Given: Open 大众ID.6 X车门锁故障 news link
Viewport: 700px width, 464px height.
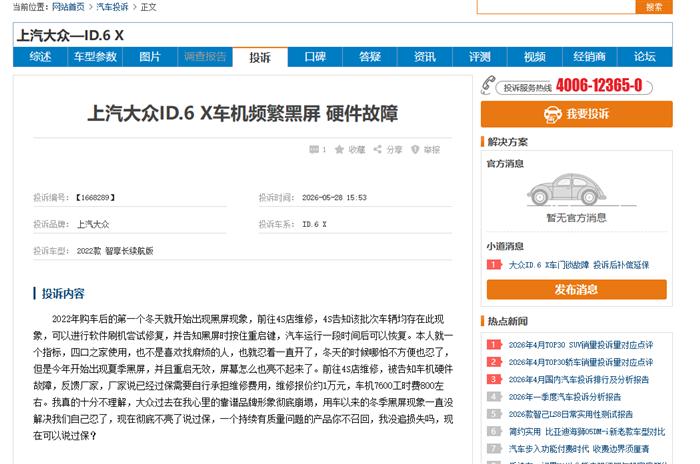Looking at the screenshot, I should pyautogui.click(x=579, y=265).
